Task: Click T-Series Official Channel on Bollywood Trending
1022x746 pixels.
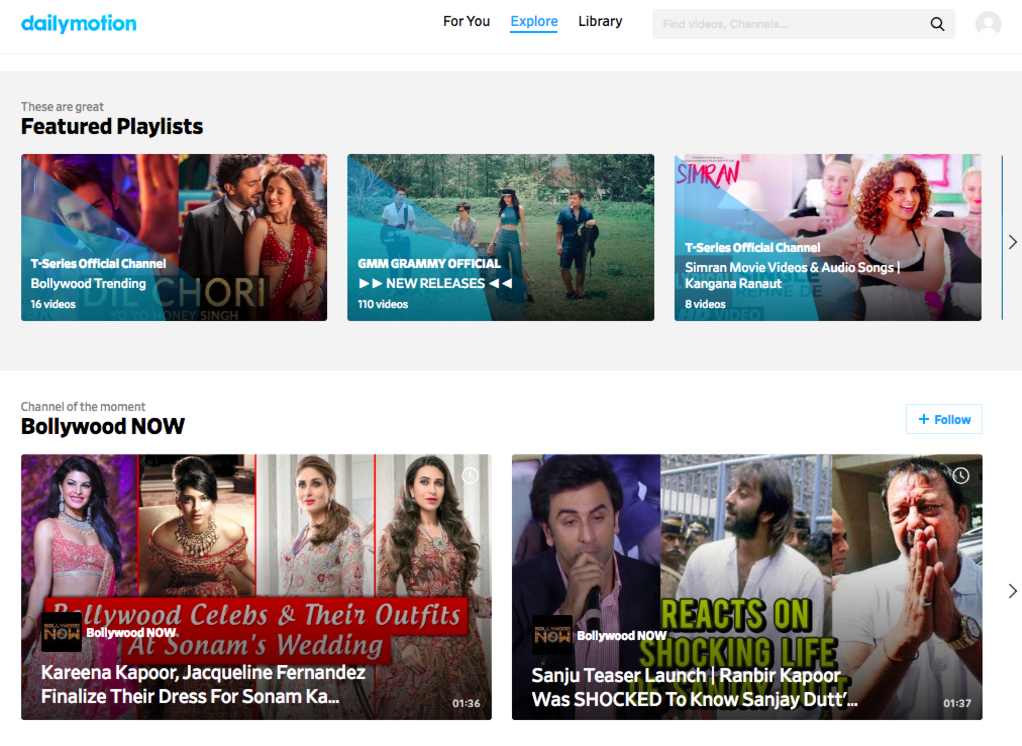Action: coord(98,263)
